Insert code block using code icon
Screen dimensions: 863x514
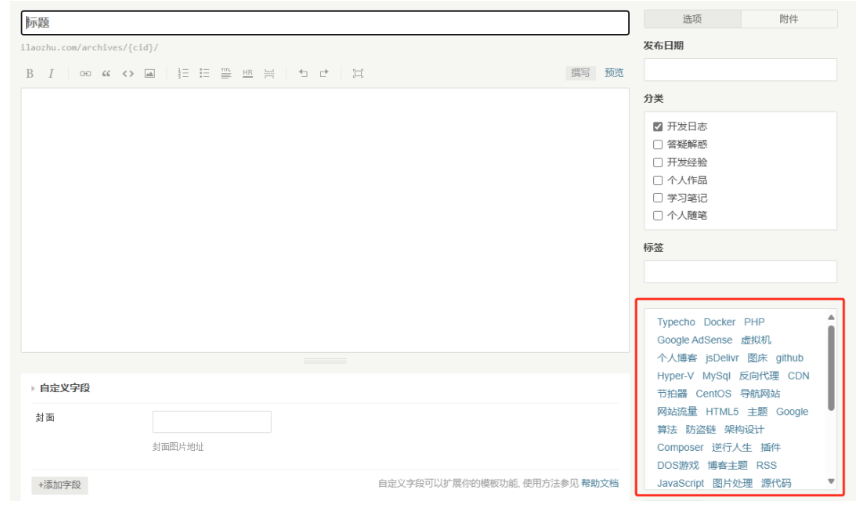coord(128,74)
